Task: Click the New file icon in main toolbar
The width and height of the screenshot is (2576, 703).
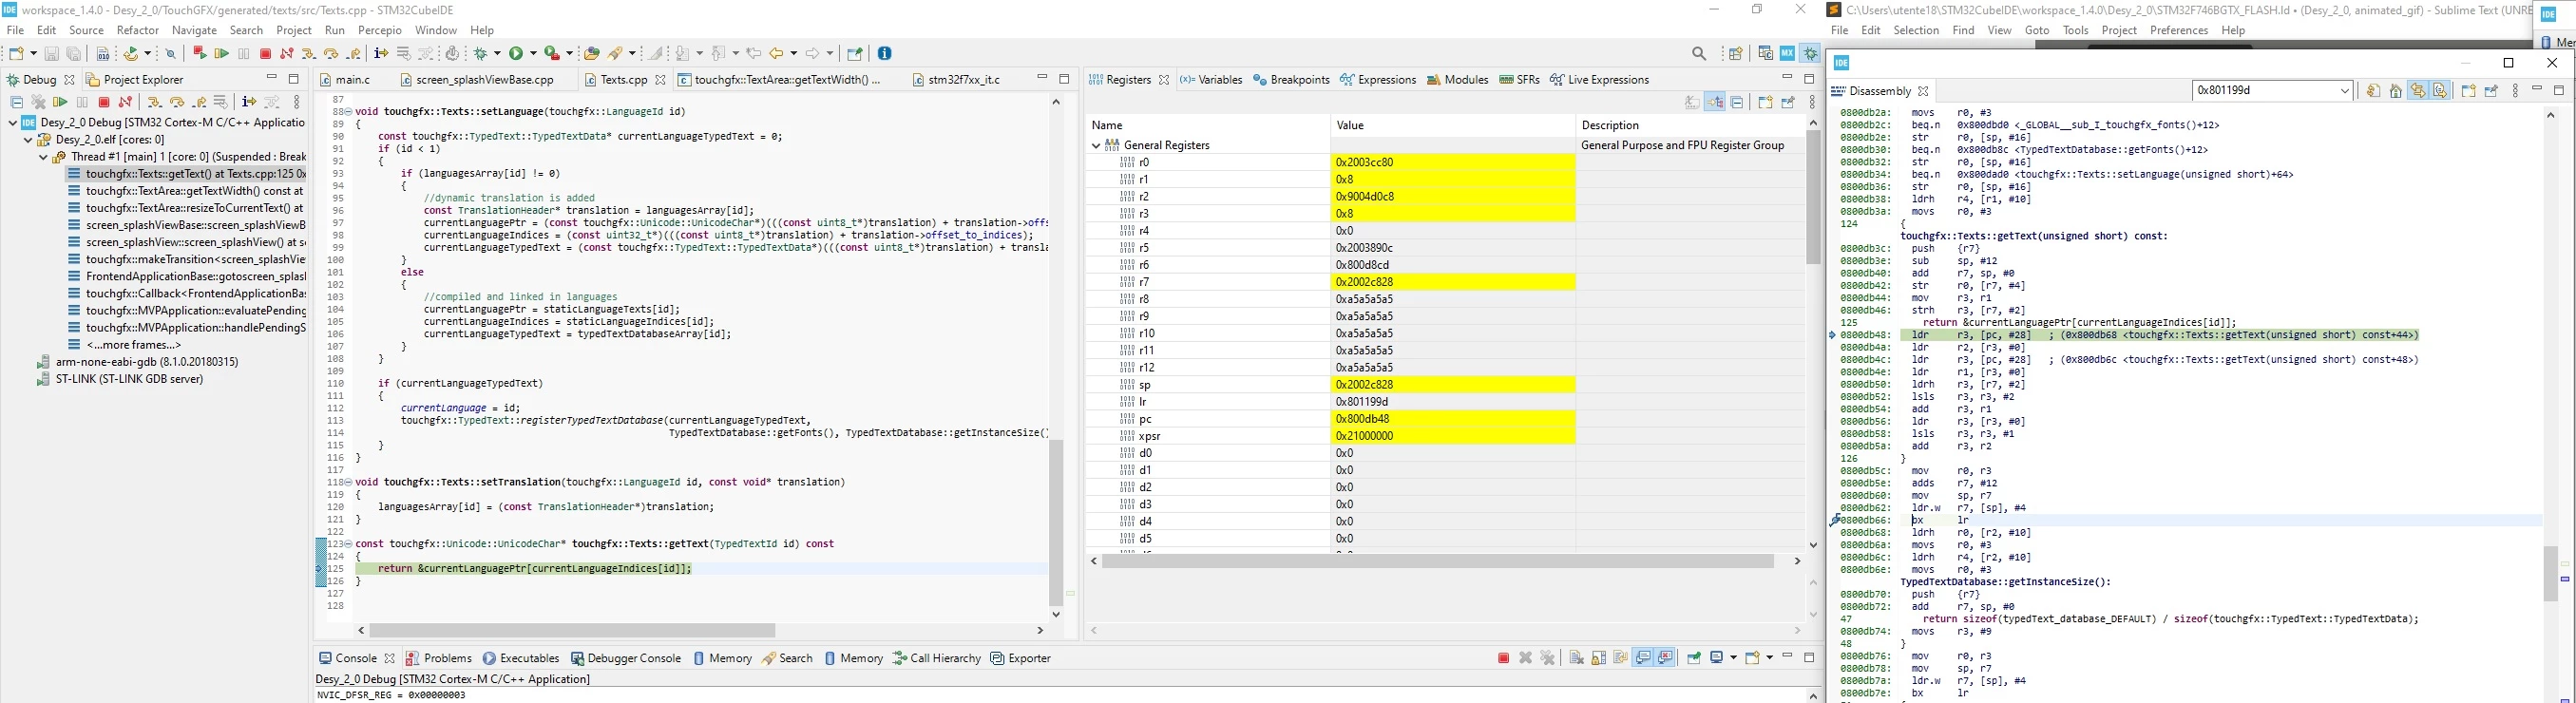Action: (x=16, y=54)
